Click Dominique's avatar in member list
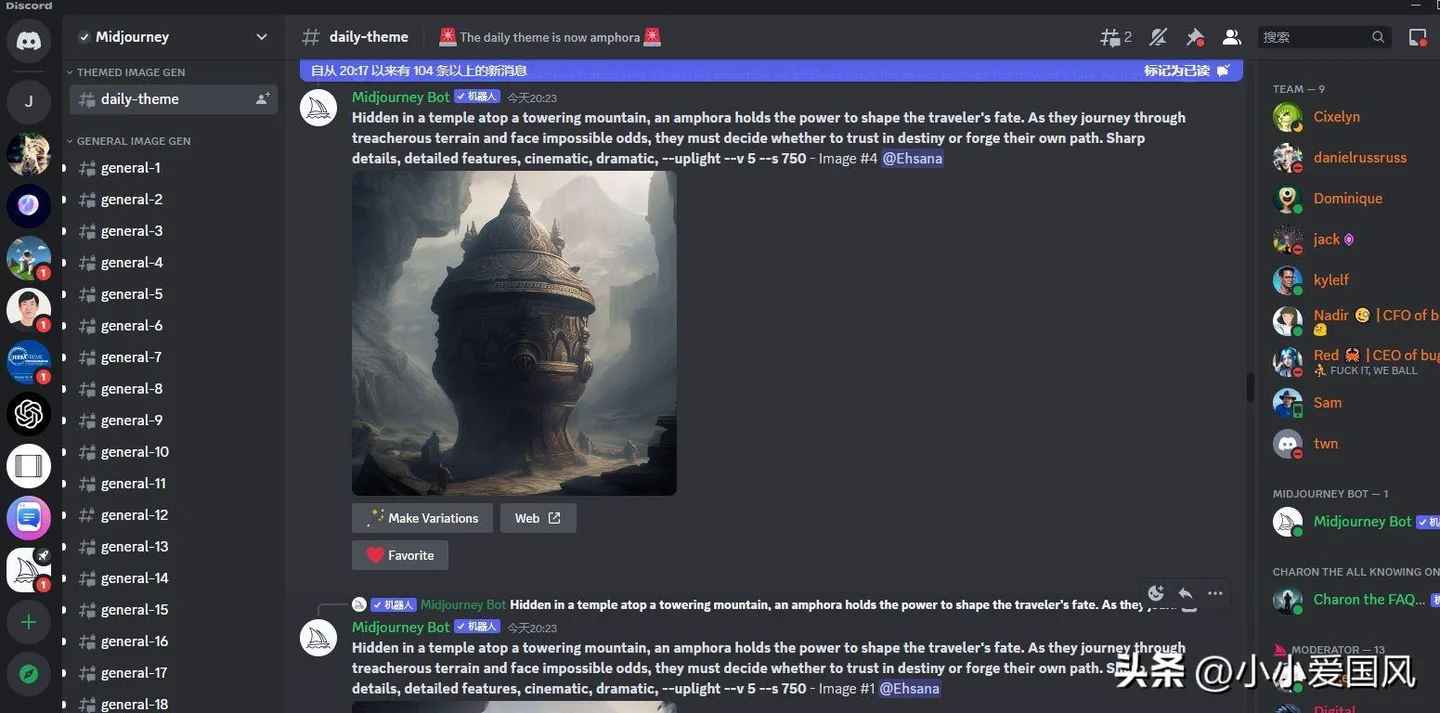 [1288, 199]
